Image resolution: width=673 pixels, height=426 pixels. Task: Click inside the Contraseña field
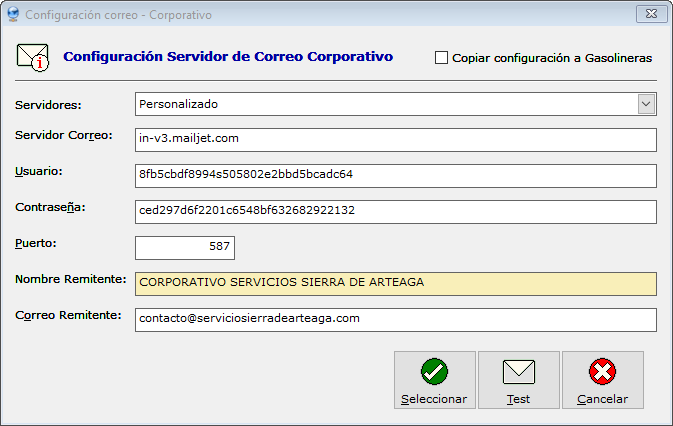pos(395,211)
